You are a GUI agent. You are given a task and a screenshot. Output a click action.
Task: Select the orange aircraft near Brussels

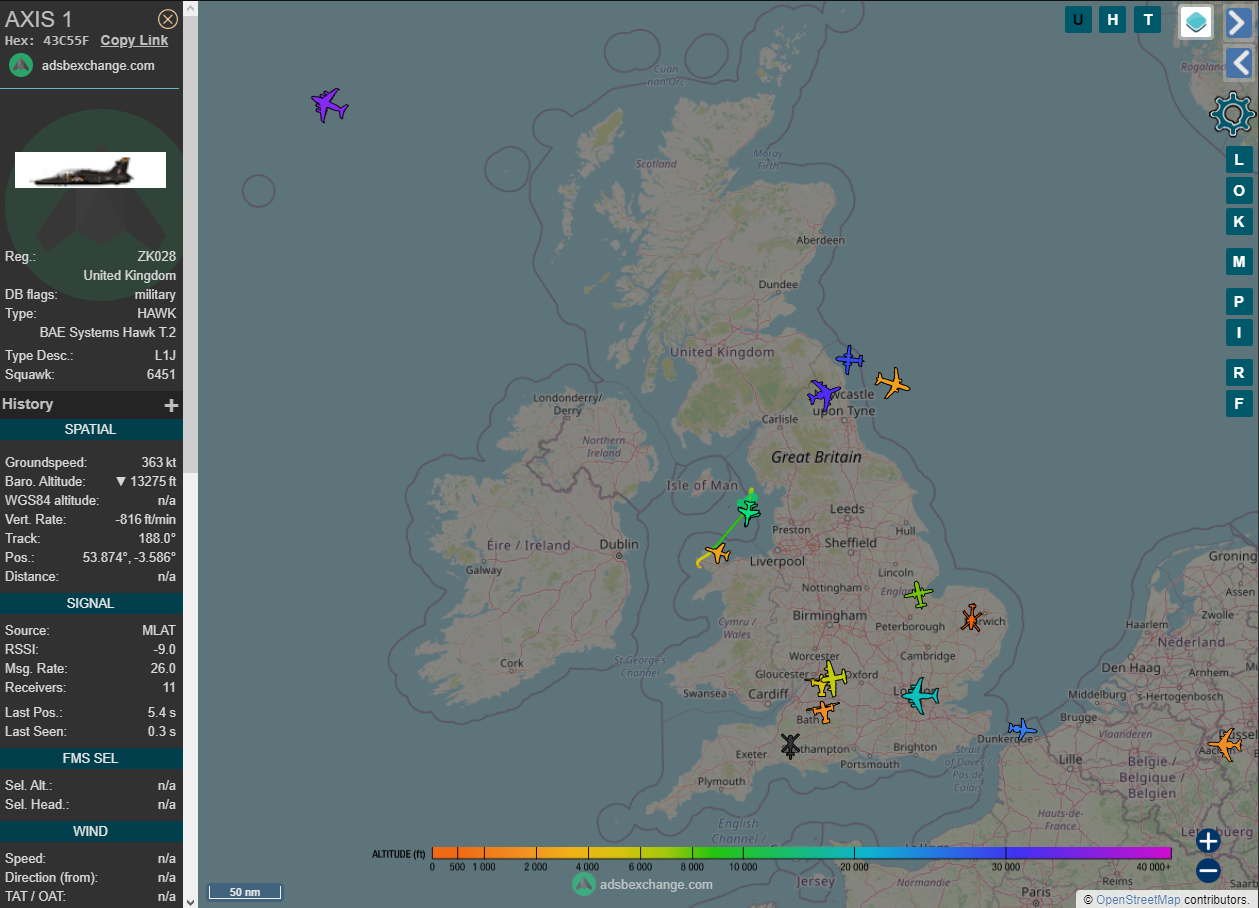click(1225, 745)
